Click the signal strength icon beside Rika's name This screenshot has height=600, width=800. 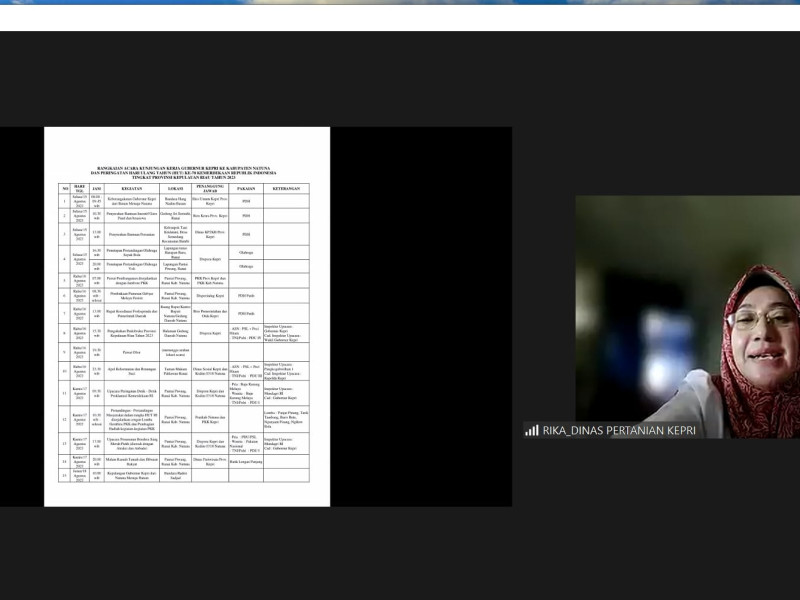pos(531,430)
